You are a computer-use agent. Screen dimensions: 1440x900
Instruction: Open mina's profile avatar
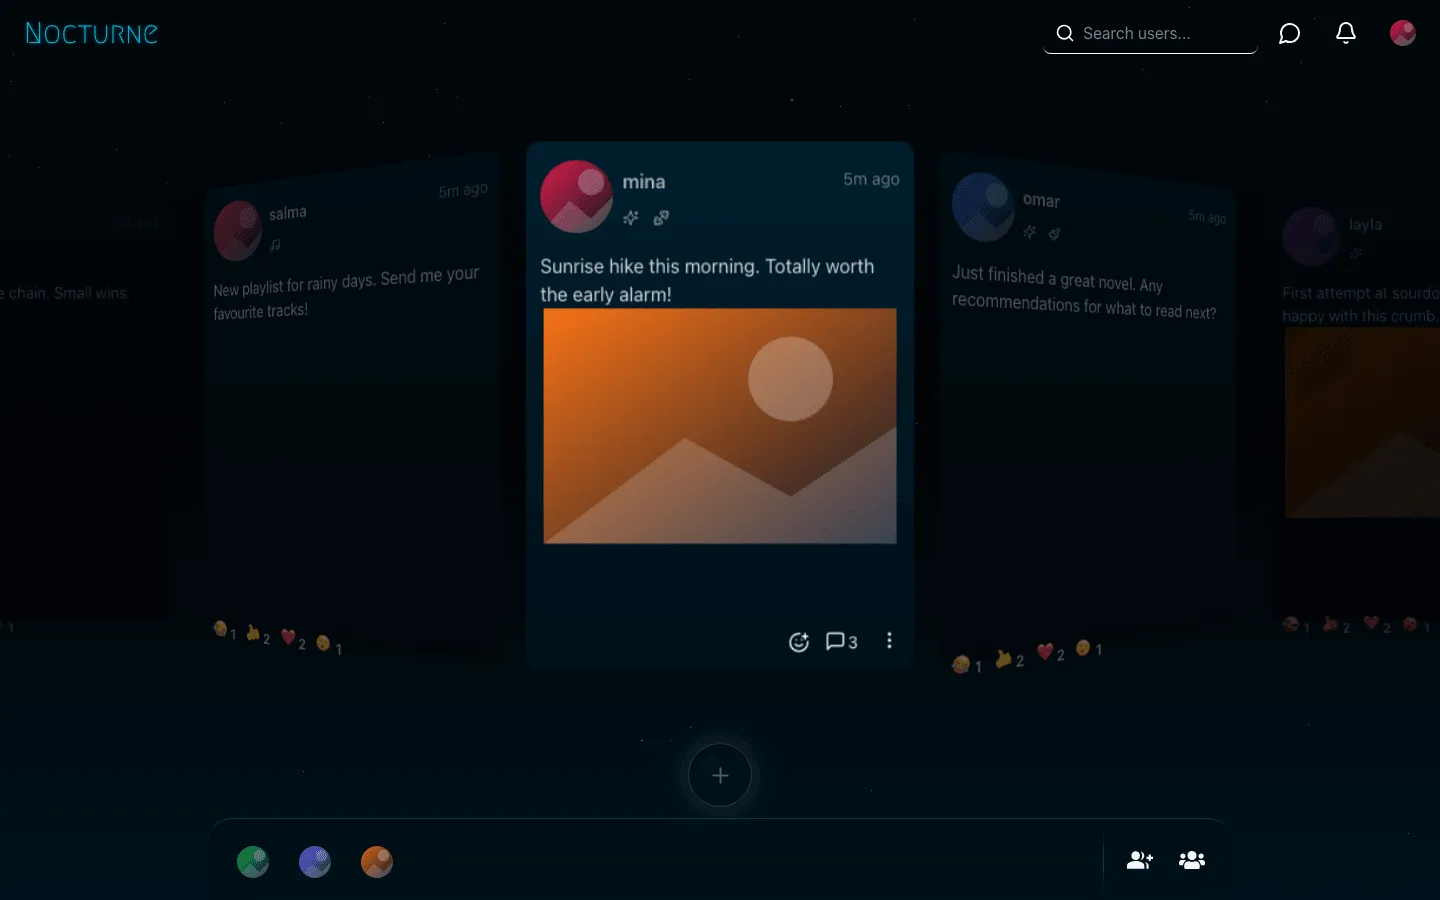[576, 196]
